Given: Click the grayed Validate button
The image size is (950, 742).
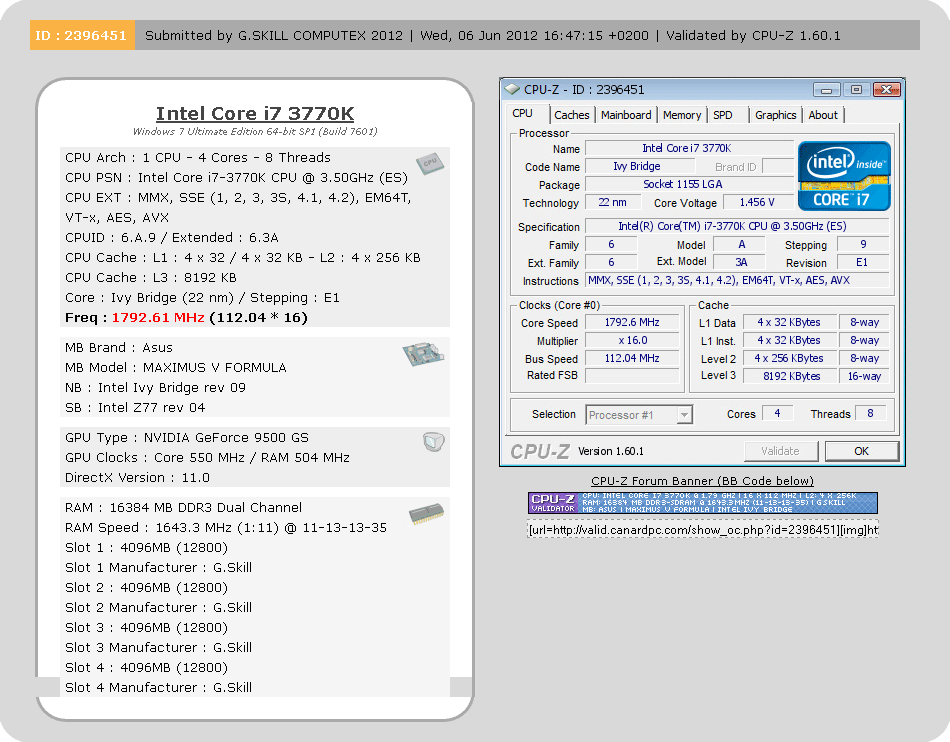Looking at the screenshot, I should pyautogui.click(x=780, y=451).
